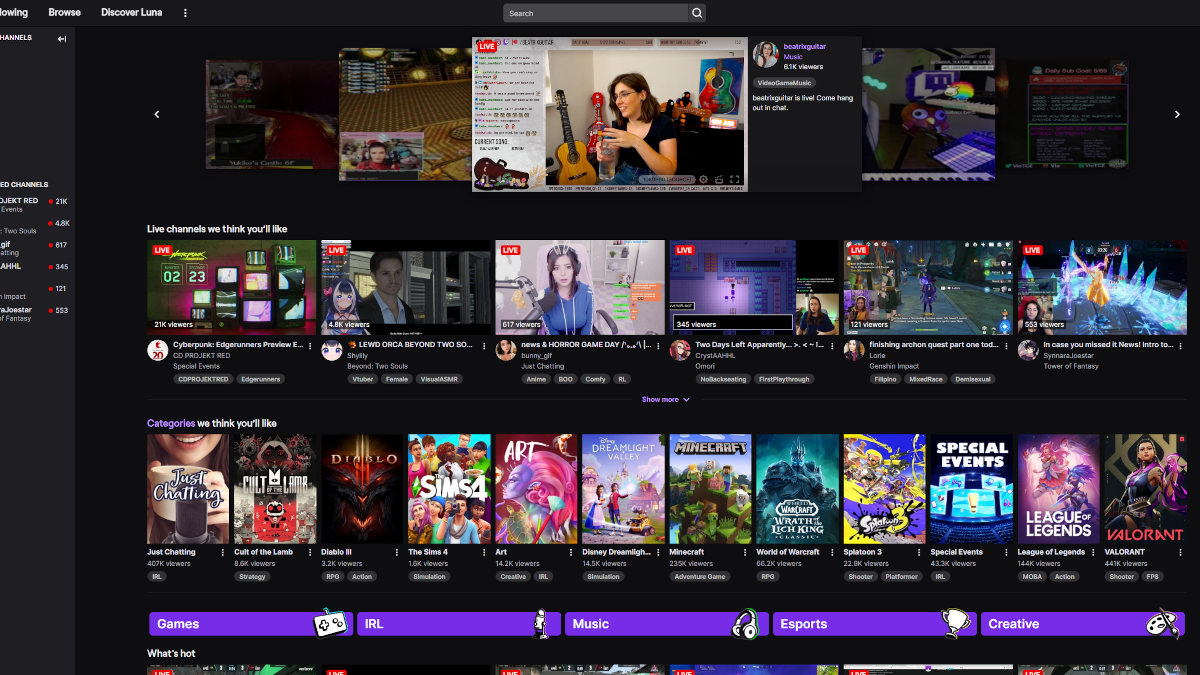Open options dots for the finishing archon quest stream
Viewport: 1200px width, 675px height.
(1006, 346)
